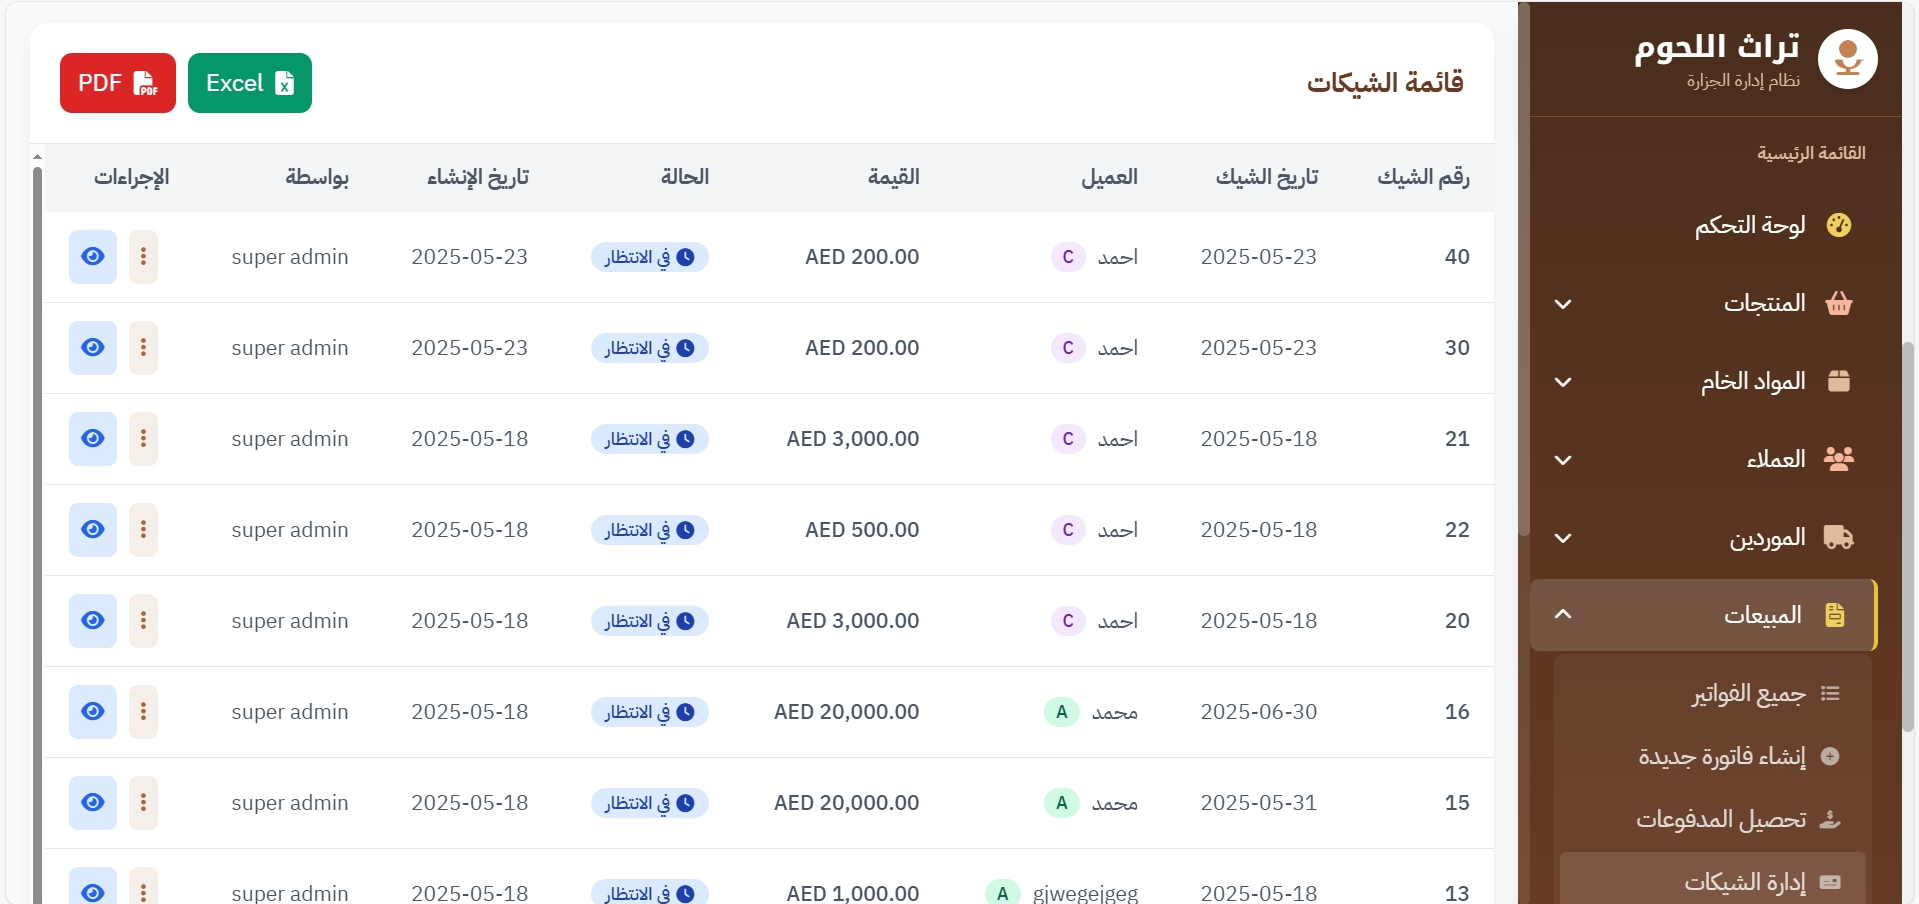Click the eye view icon for cheque 21
Viewport: 1919px width, 904px height.
pyautogui.click(x=93, y=439)
